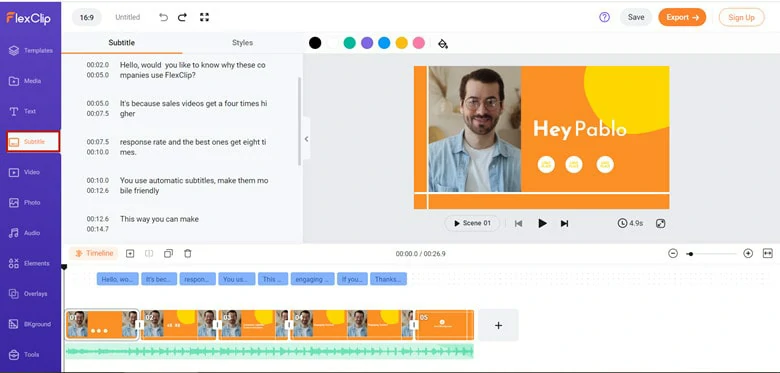Open the 4.9s scene duration setting
Viewport: 780px width, 373px height.
tap(630, 223)
